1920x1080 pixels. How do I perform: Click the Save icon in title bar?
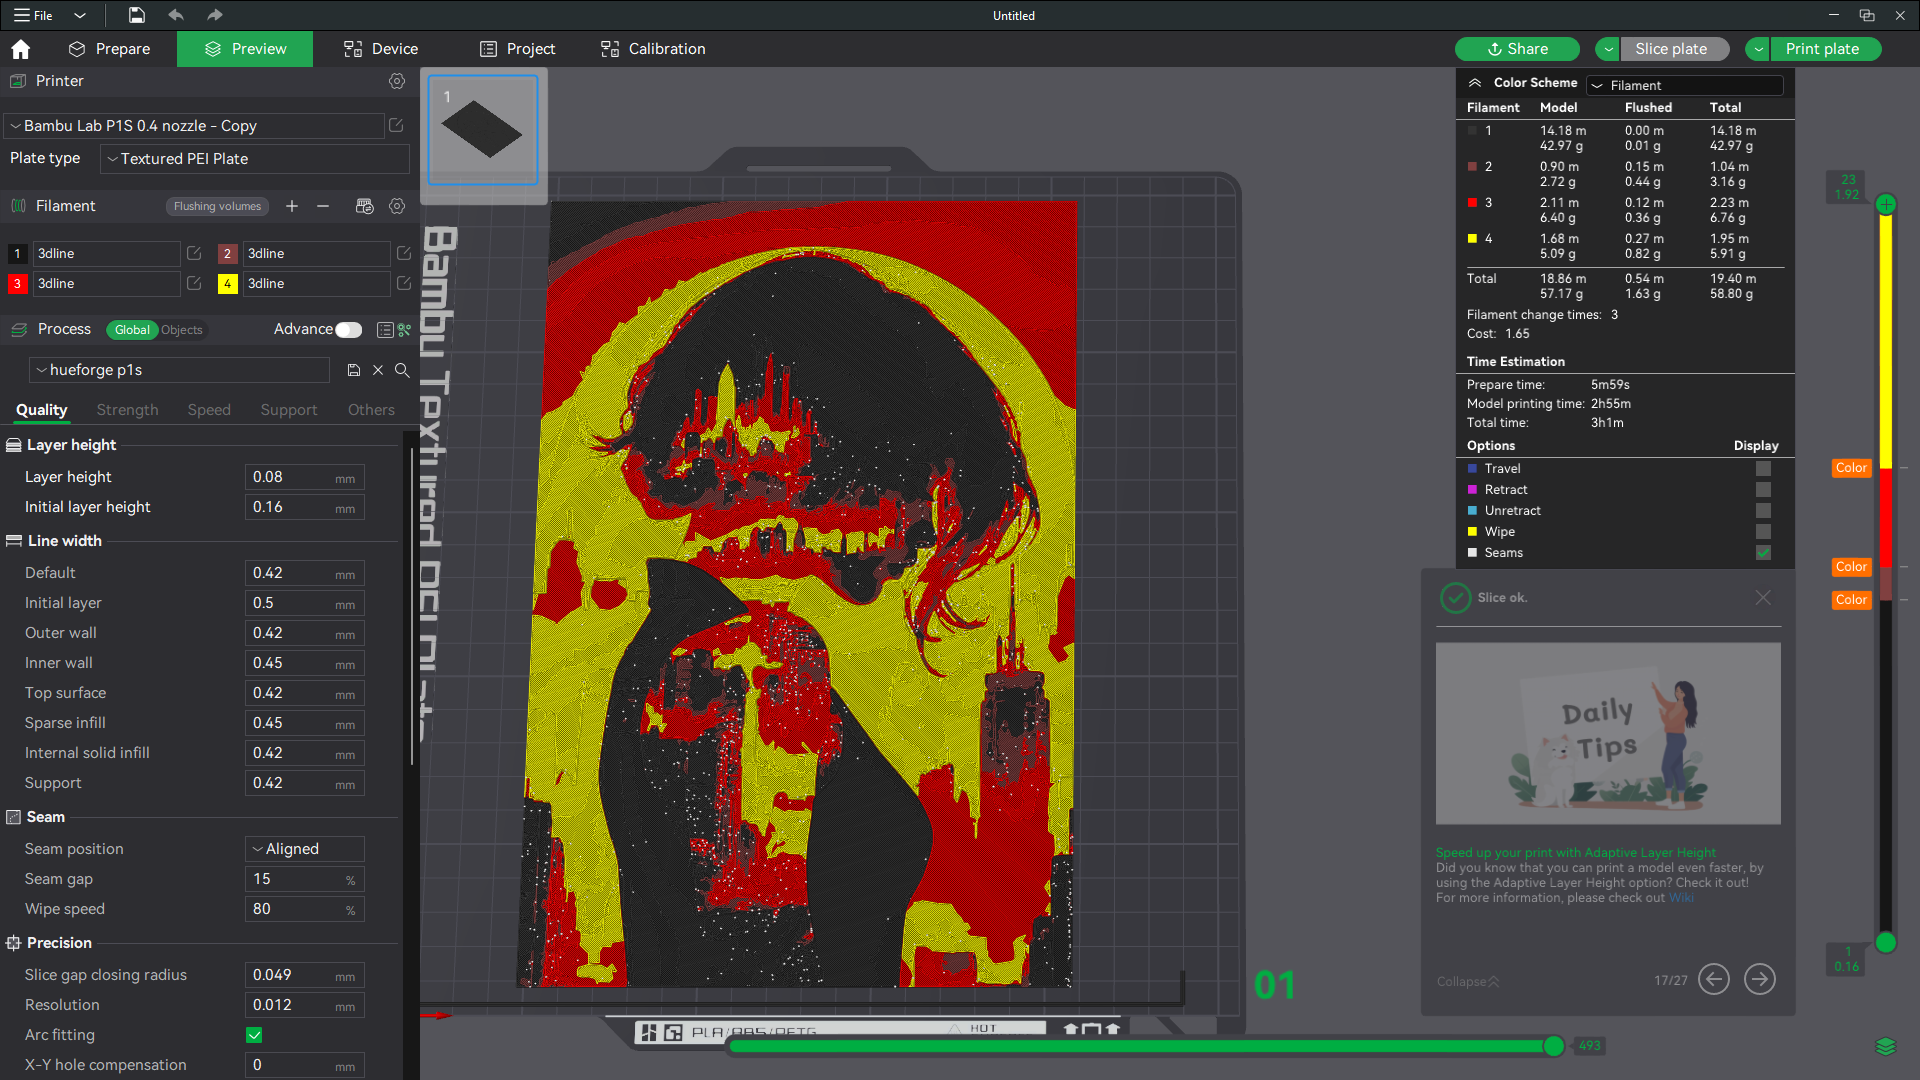tap(137, 15)
